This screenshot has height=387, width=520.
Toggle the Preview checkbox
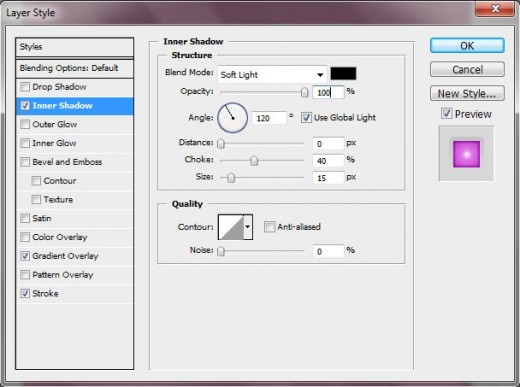click(446, 114)
